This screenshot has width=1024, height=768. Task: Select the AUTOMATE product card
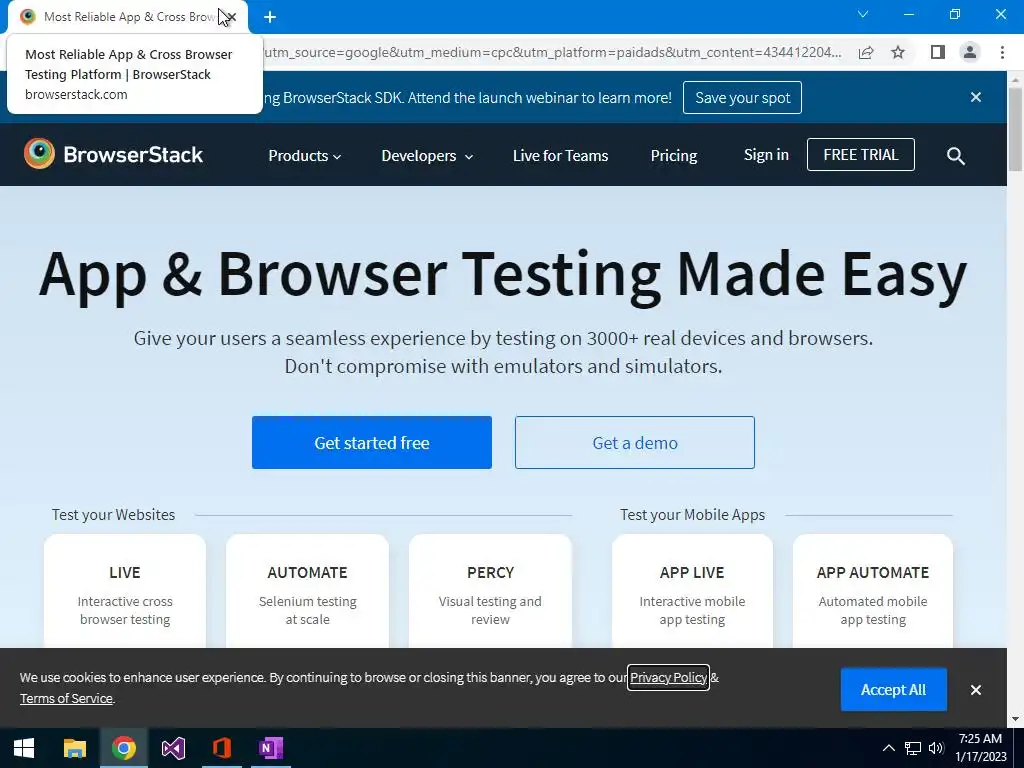[307, 591]
